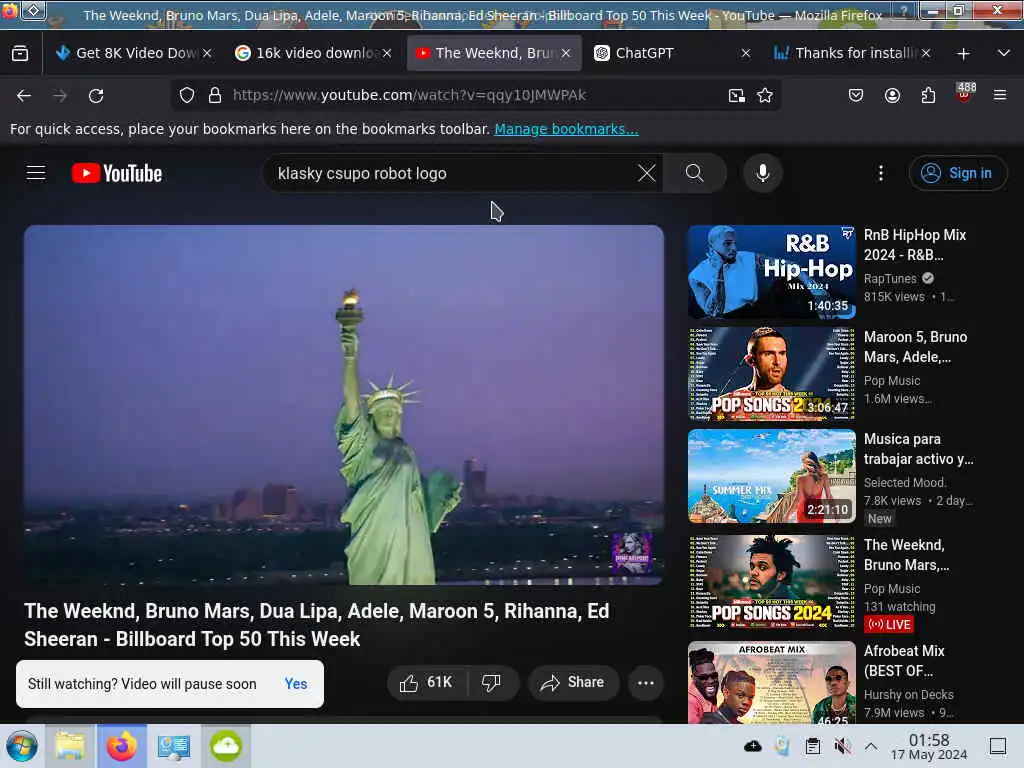Screen dimensions: 1024x768
Task: Open Manage bookmarks link
Action: [x=566, y=129]
